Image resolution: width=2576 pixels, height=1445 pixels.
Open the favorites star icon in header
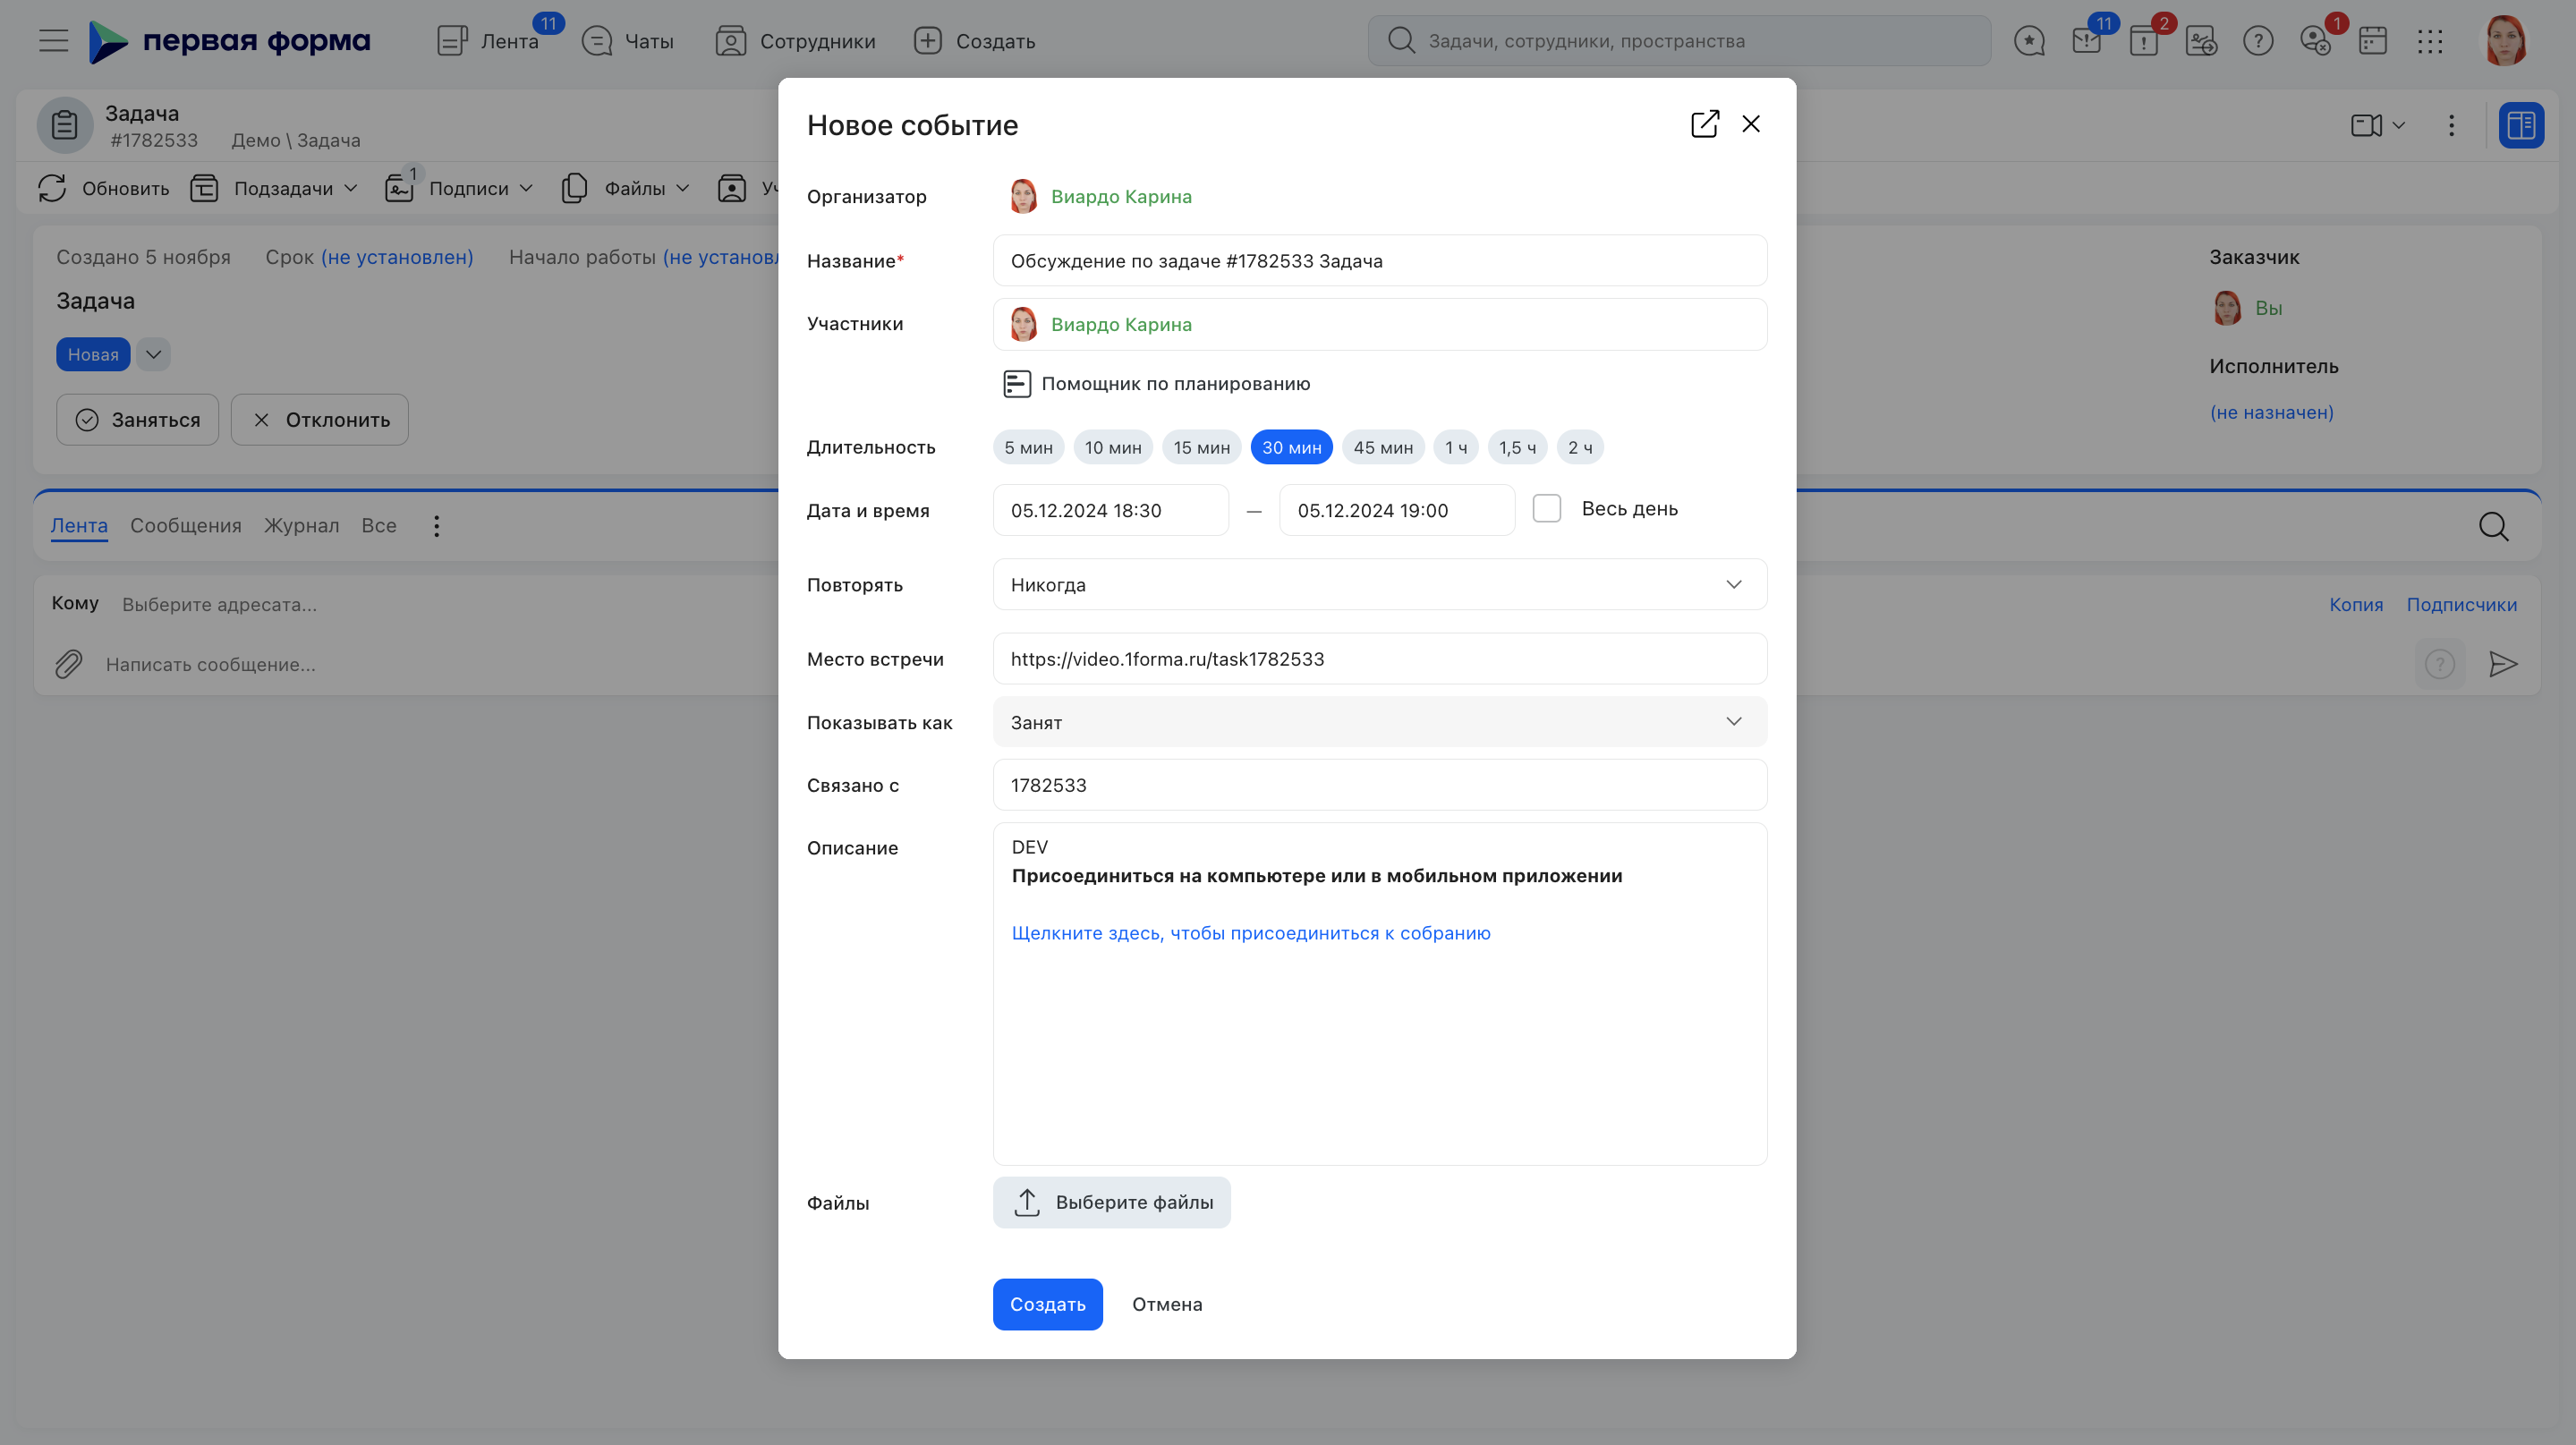tap(2029, 41)
